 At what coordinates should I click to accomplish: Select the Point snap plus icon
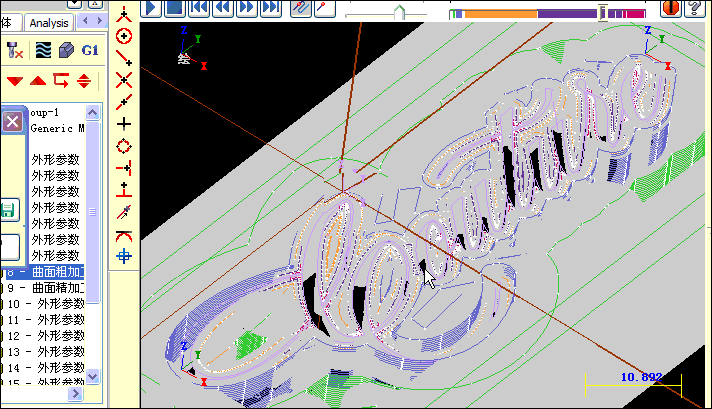tap(124, 123)
